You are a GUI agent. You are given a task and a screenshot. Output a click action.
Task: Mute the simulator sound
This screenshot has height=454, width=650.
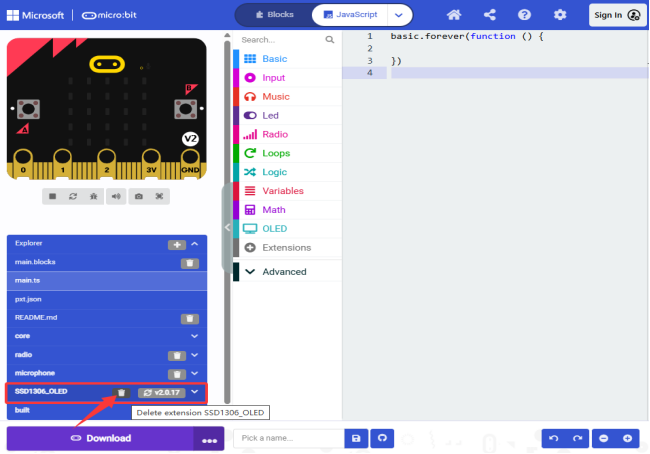pyautogui.click(x=116, y=196)
